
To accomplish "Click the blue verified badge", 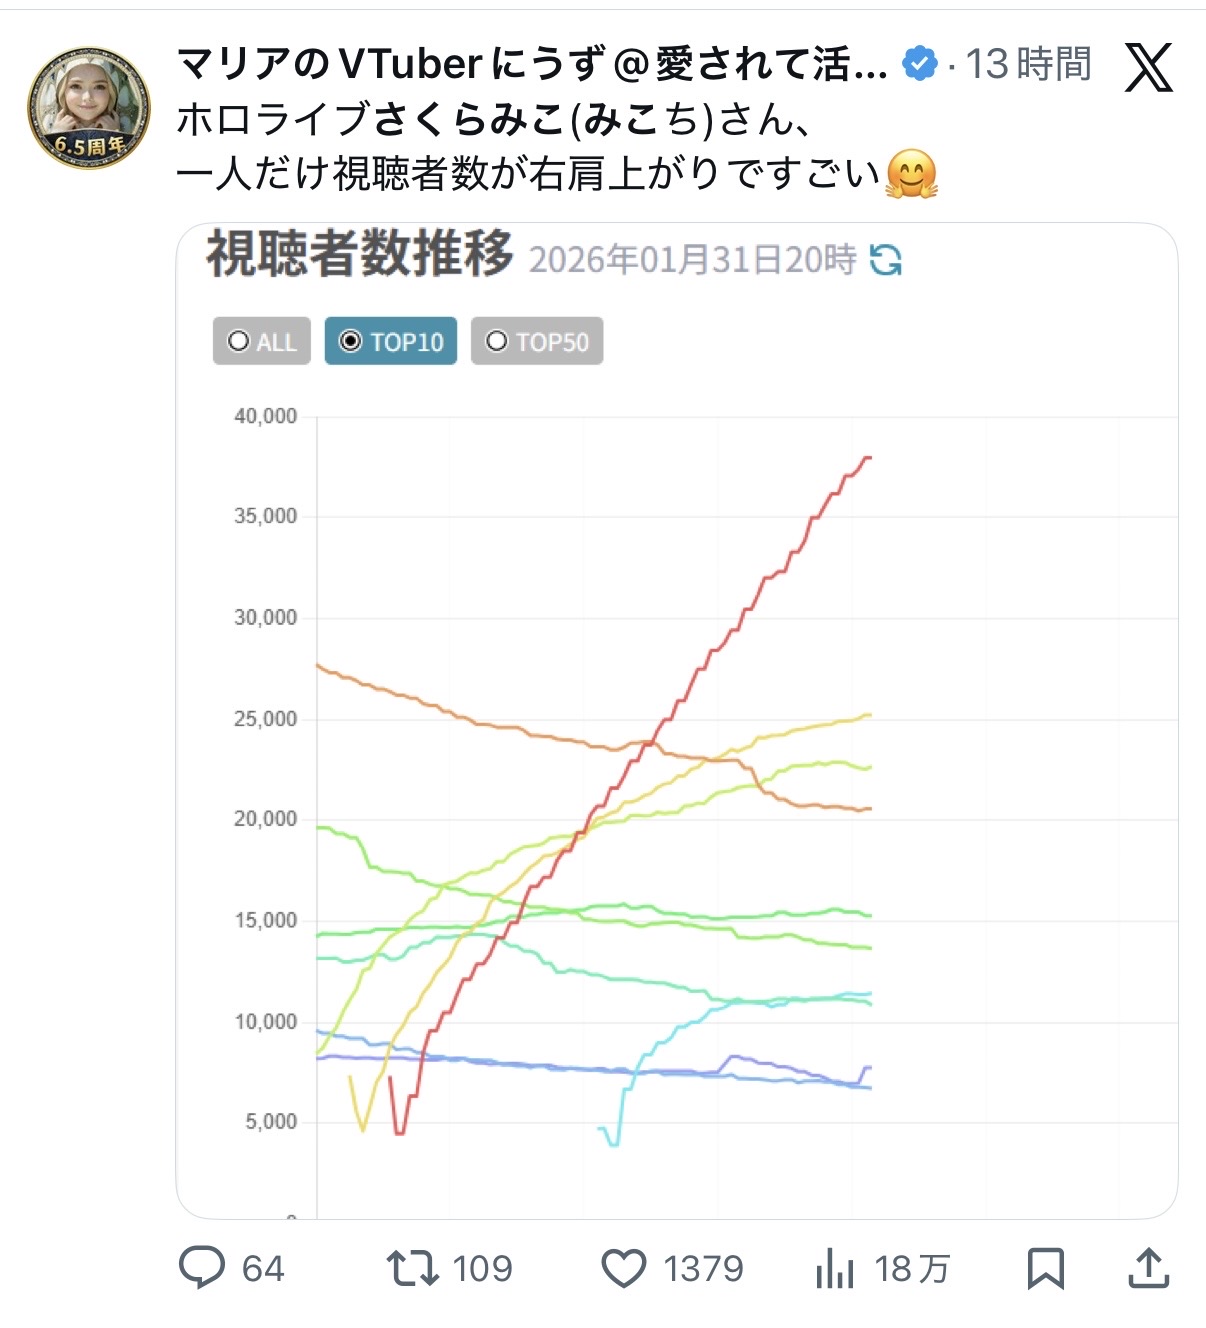I will click(919, 65).
